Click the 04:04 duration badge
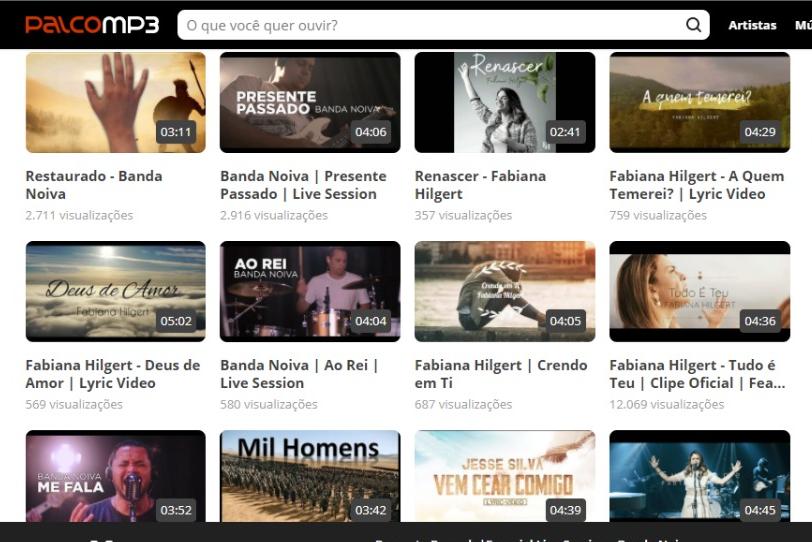The height and width of the screenshot is (542, 812). (370, 321)
